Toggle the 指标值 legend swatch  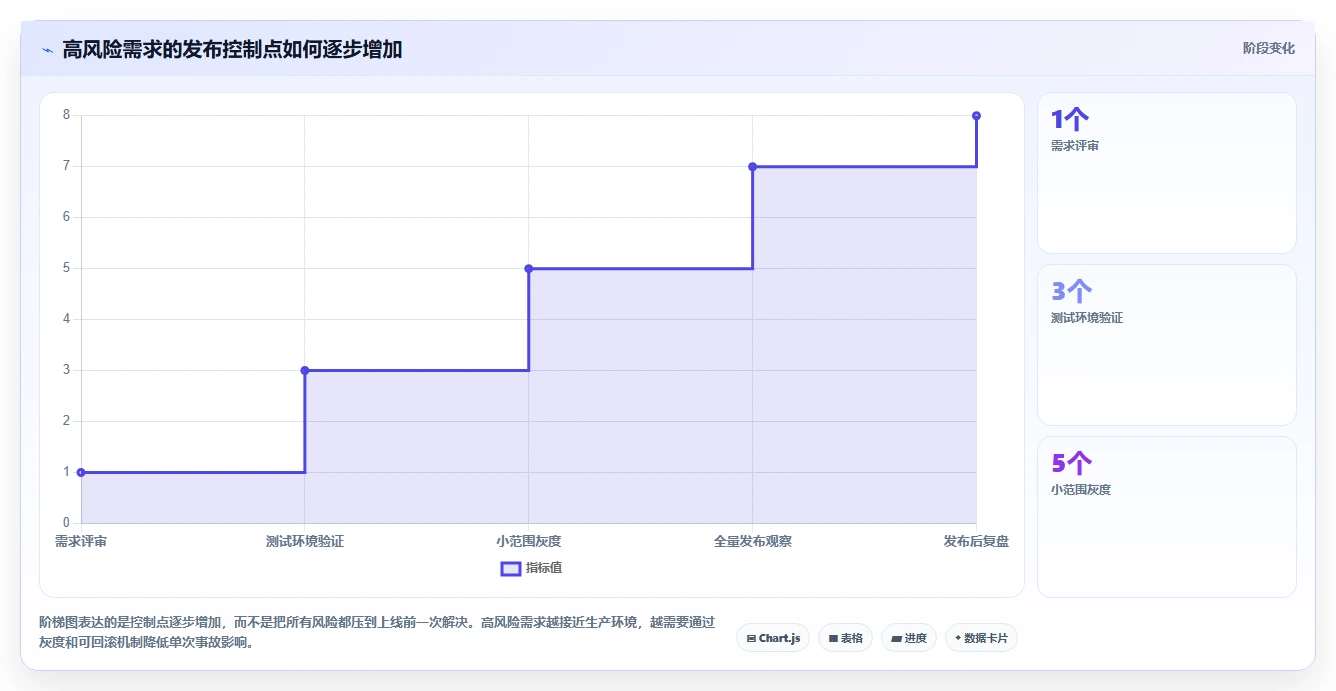(510, 568)
